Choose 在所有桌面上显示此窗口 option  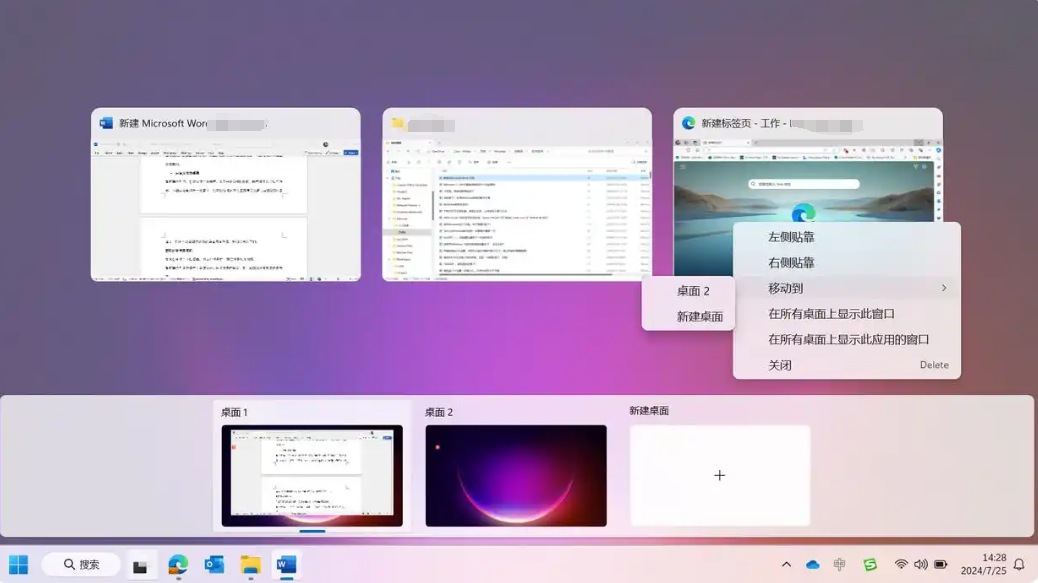pos(831,314)
